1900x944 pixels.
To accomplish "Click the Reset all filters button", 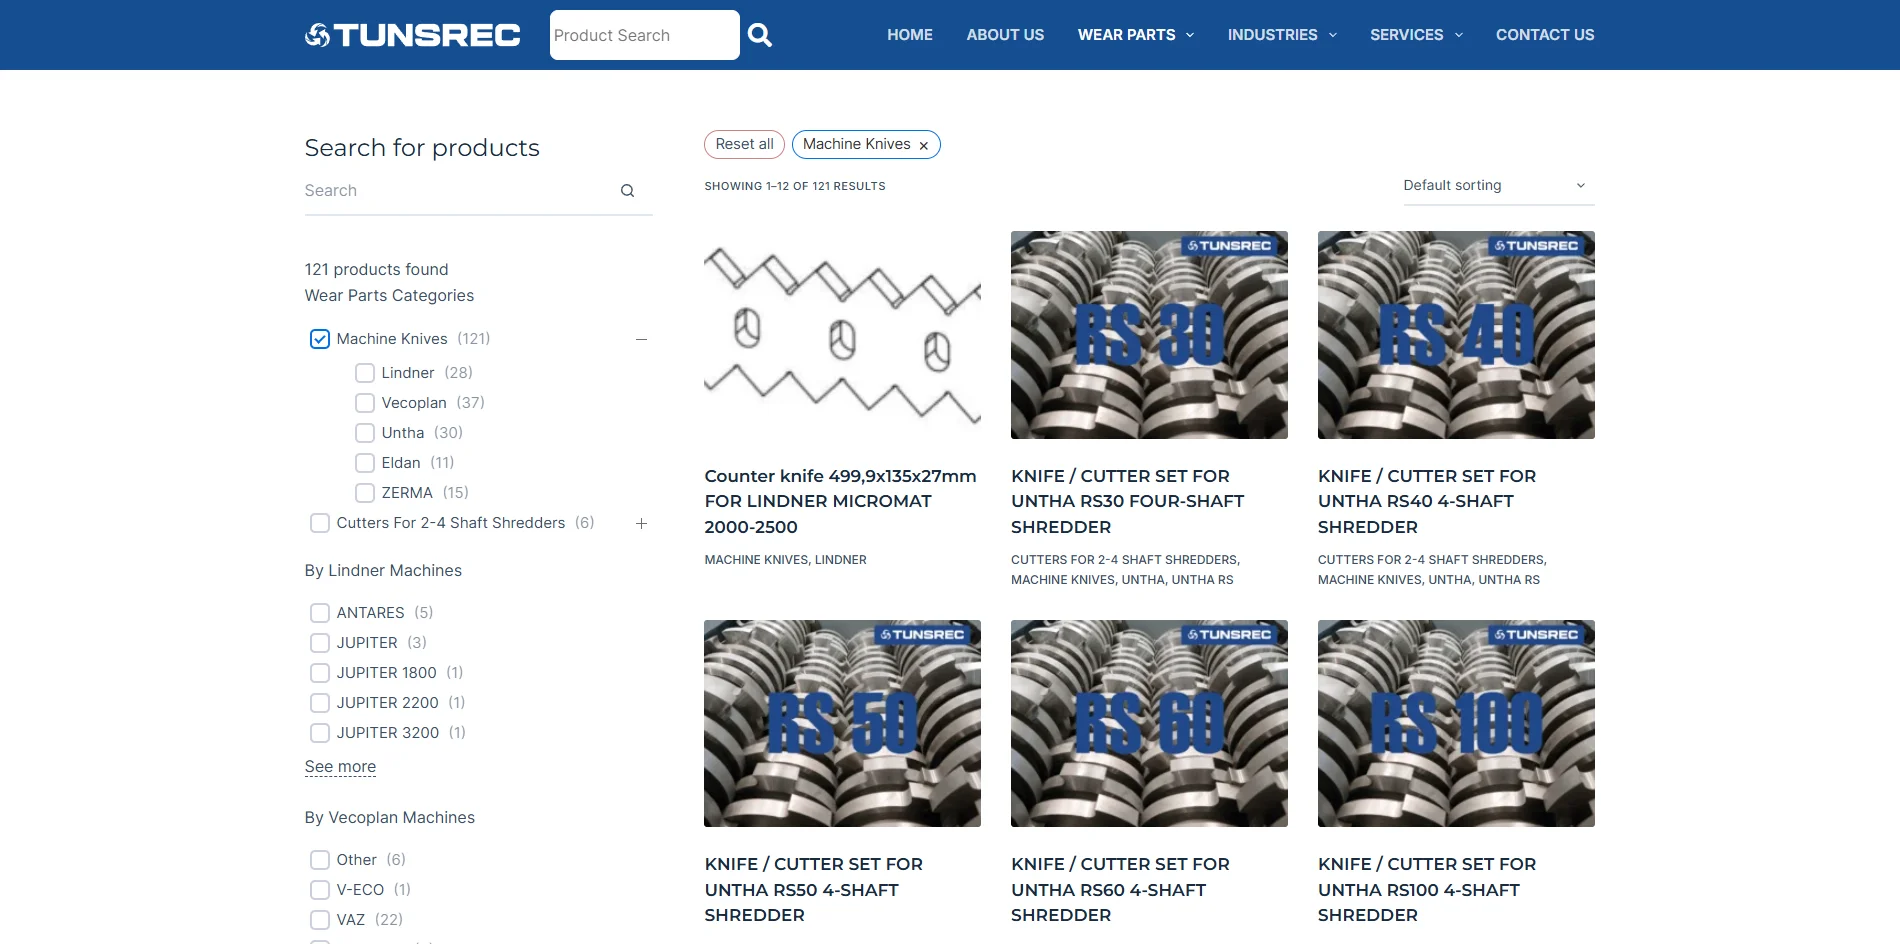I will pyautogui.click(x=744, y=145).
